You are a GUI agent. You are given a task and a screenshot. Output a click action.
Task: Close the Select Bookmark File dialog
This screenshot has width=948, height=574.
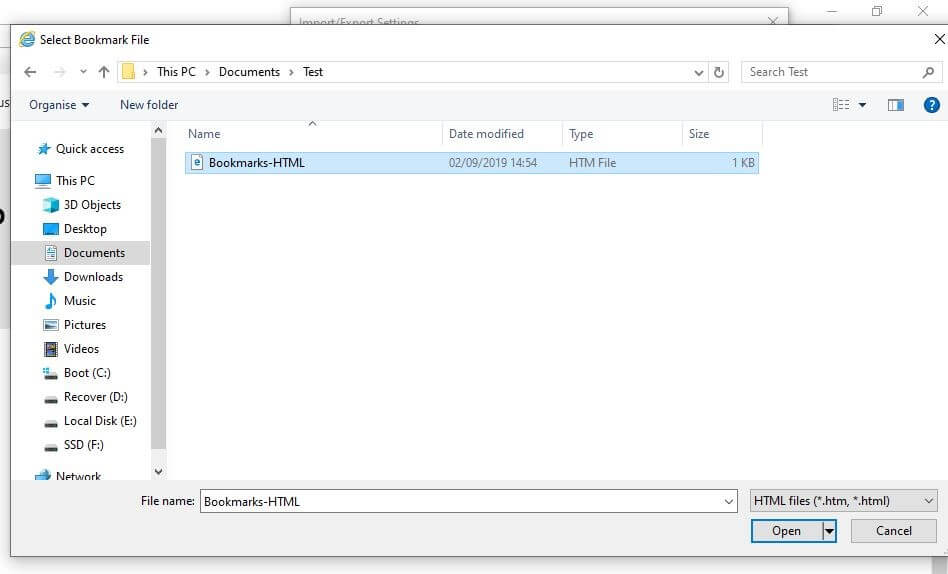click(939, 39)
